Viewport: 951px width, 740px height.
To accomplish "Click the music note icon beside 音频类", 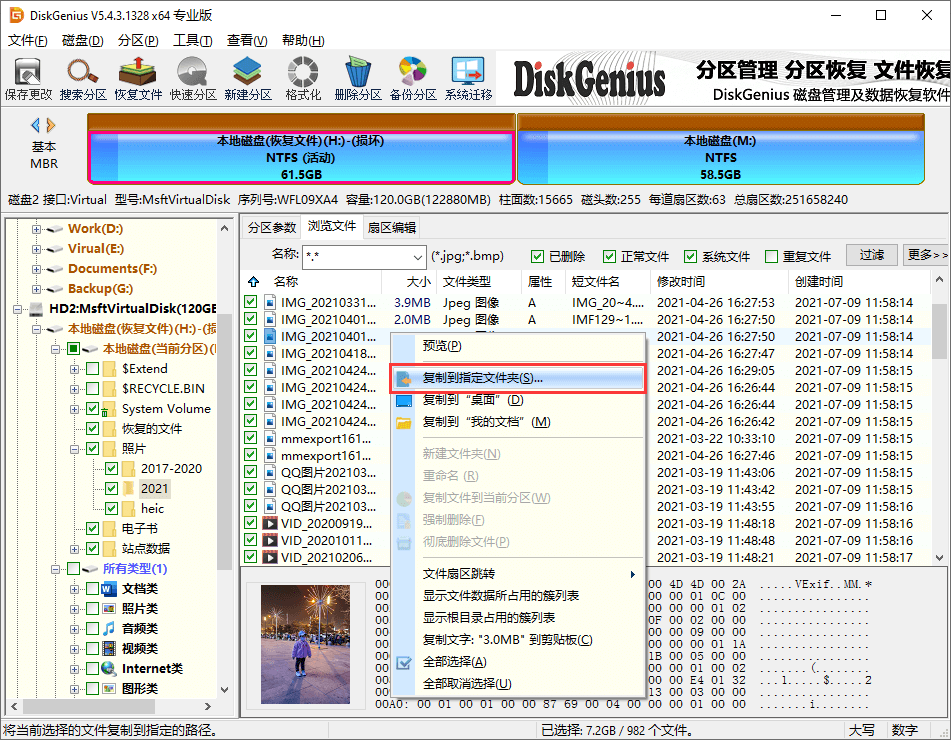I will [x=109, y=628].
